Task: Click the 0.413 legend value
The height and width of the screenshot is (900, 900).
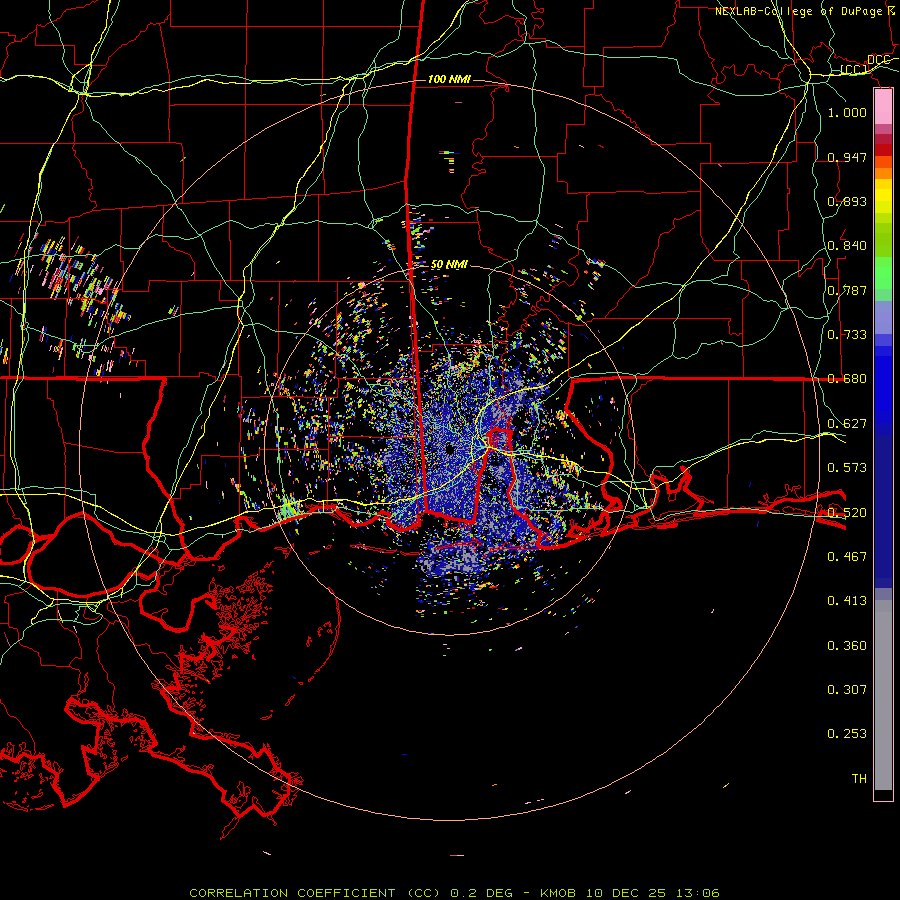Action: [847, 601]
